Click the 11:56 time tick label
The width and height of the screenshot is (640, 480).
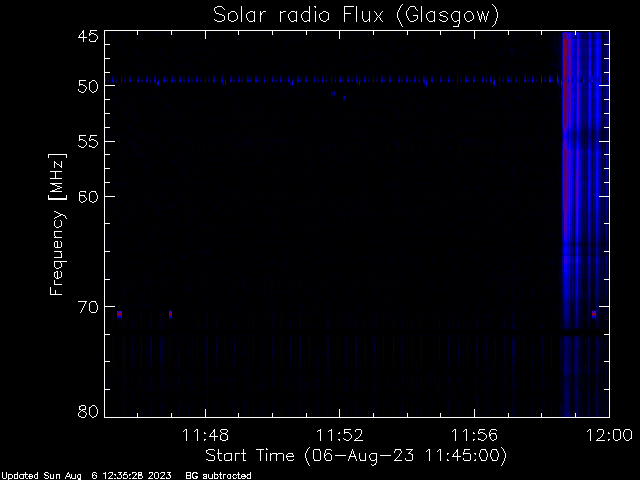click(x=474, y=435)
